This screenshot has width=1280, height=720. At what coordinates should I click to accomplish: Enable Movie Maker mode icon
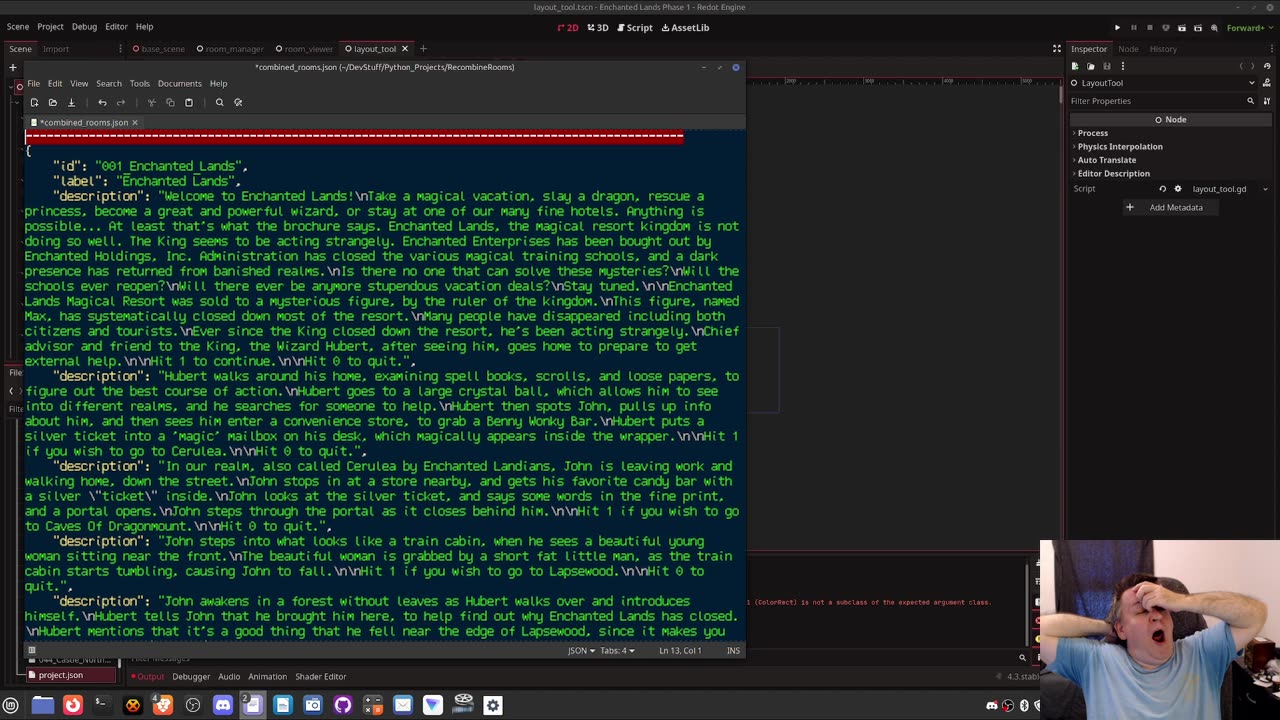[1213, 28]
